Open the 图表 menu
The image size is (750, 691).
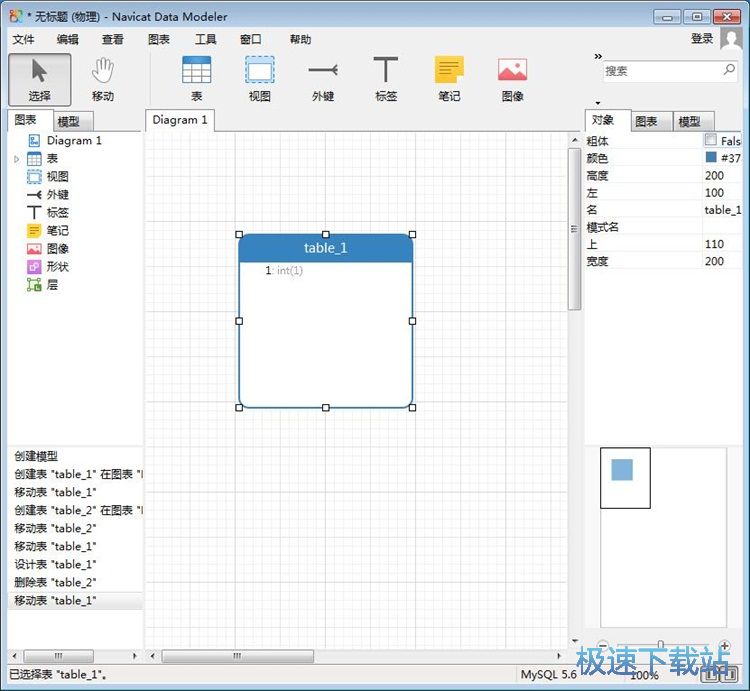(159, 39)
